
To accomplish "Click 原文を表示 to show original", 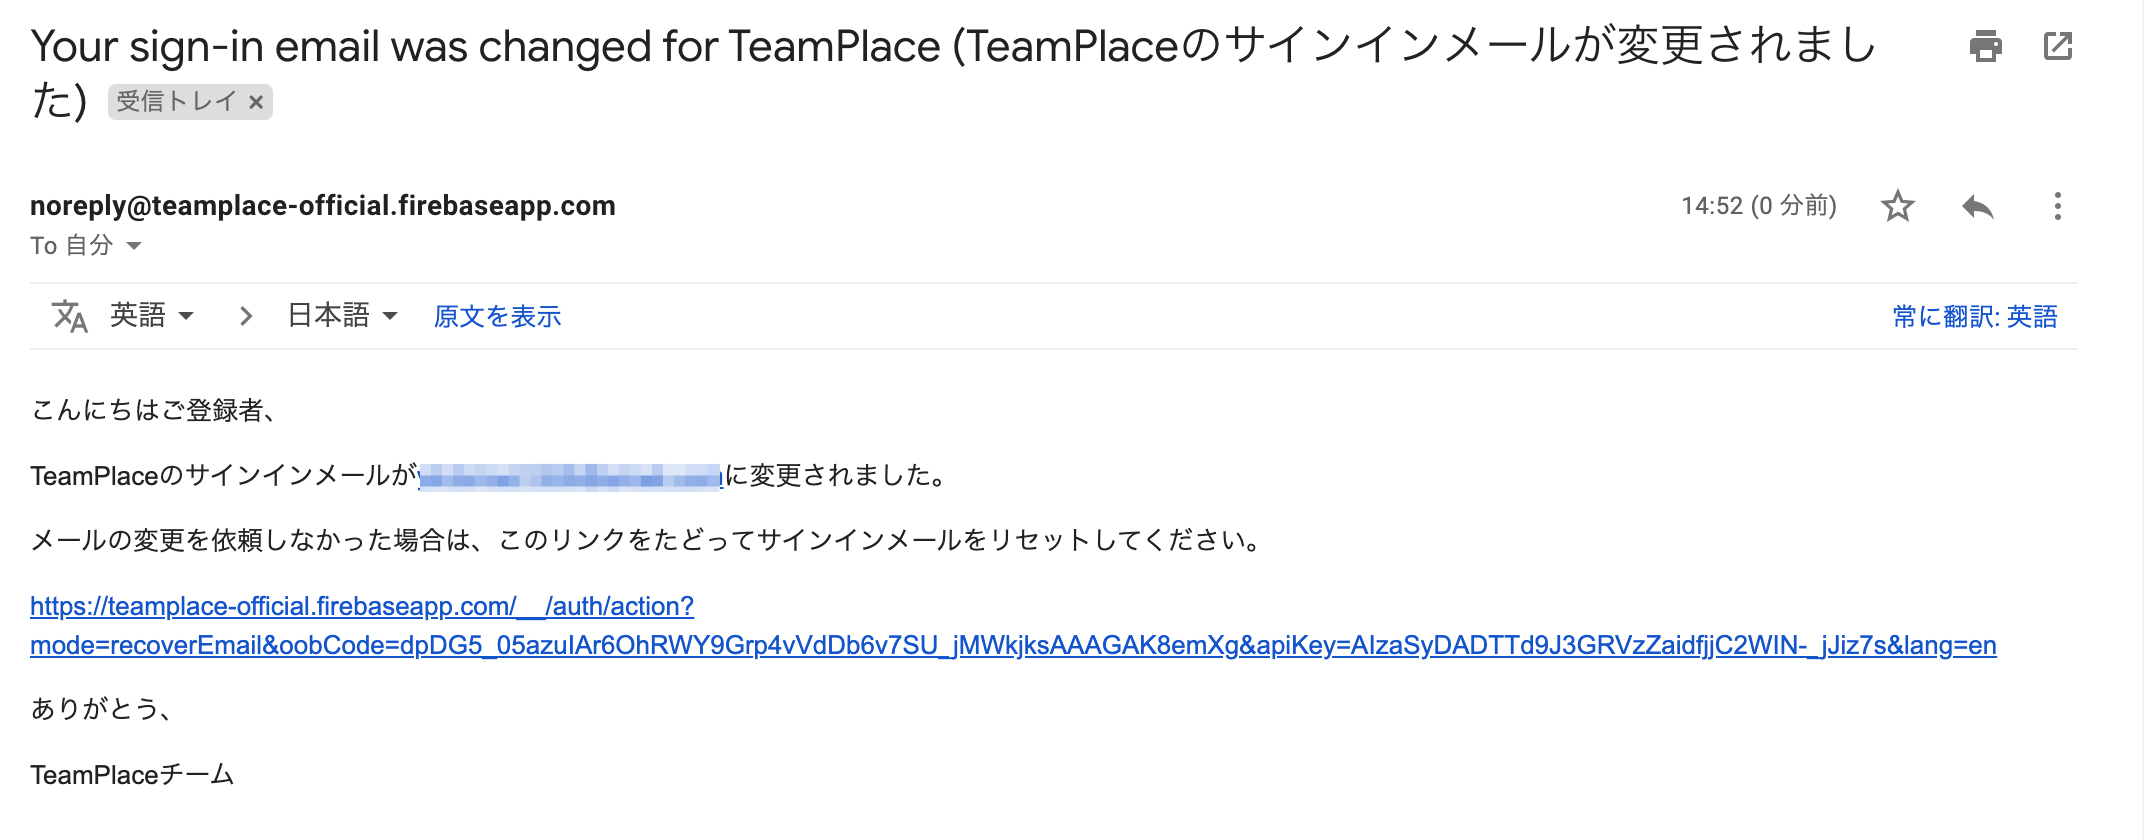I will click(x=497, y=317).
